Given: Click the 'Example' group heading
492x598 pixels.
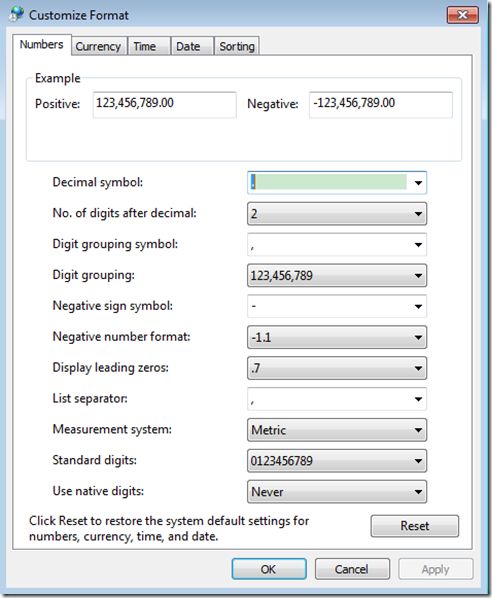Looking at the screenshot, I should click(58, 78).
